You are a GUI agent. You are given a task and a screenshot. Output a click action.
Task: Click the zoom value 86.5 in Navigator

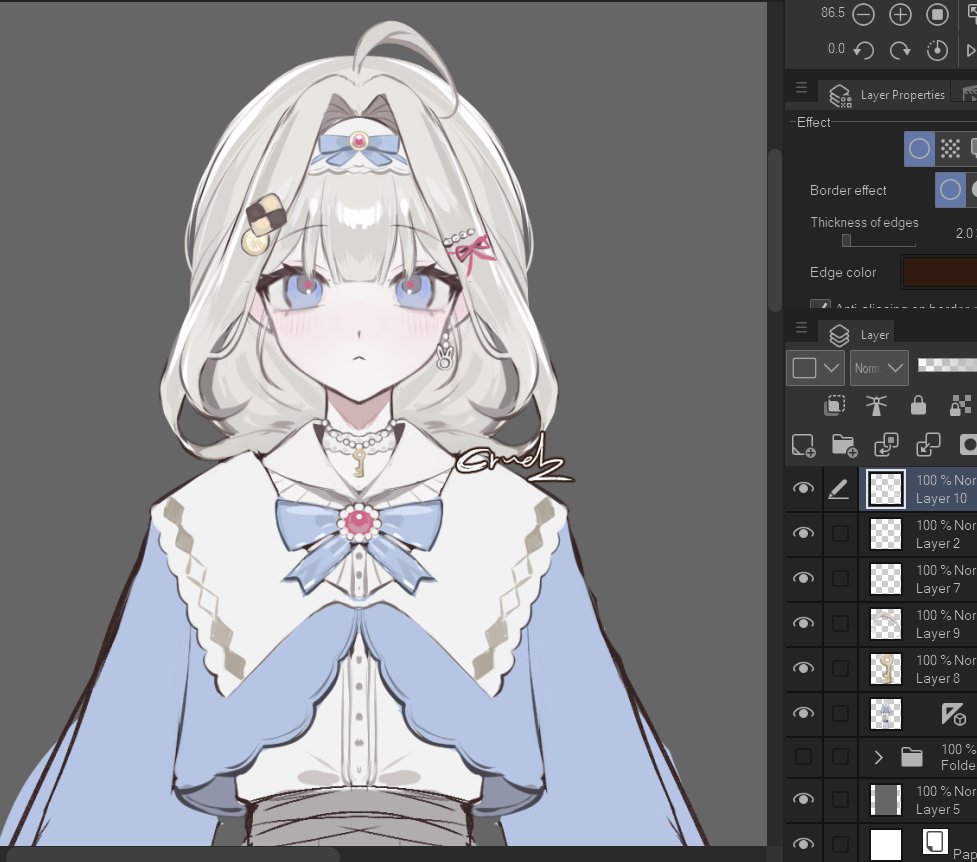click(x=832, y=12)
